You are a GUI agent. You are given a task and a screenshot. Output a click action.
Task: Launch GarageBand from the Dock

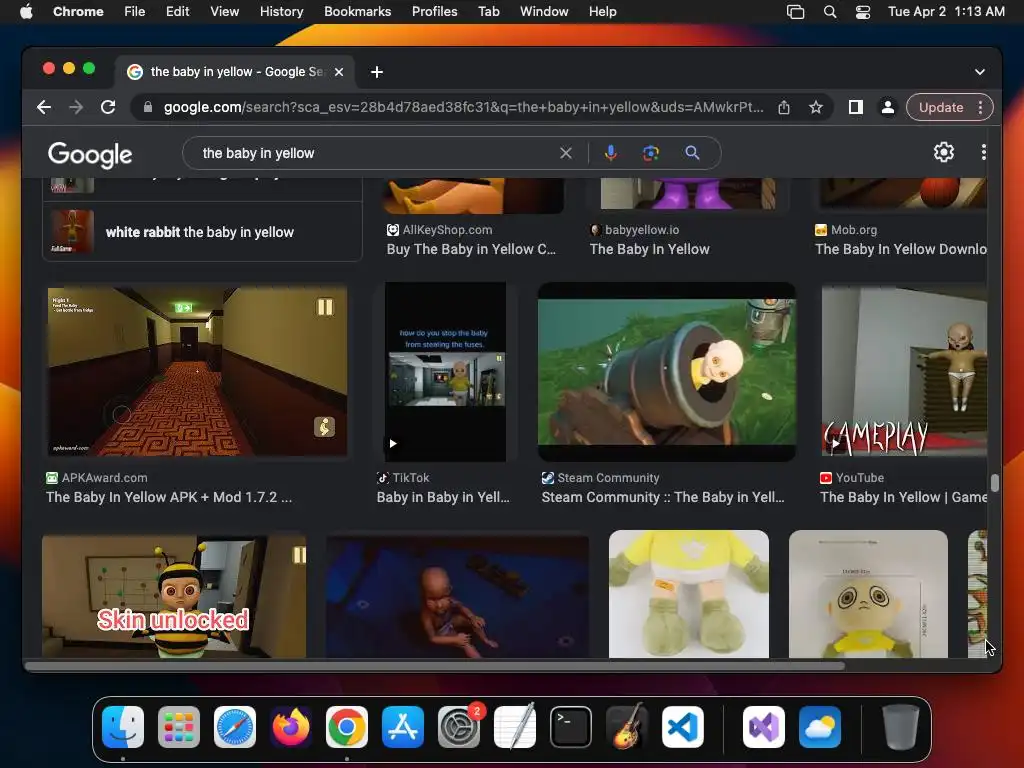coord(627,727)
